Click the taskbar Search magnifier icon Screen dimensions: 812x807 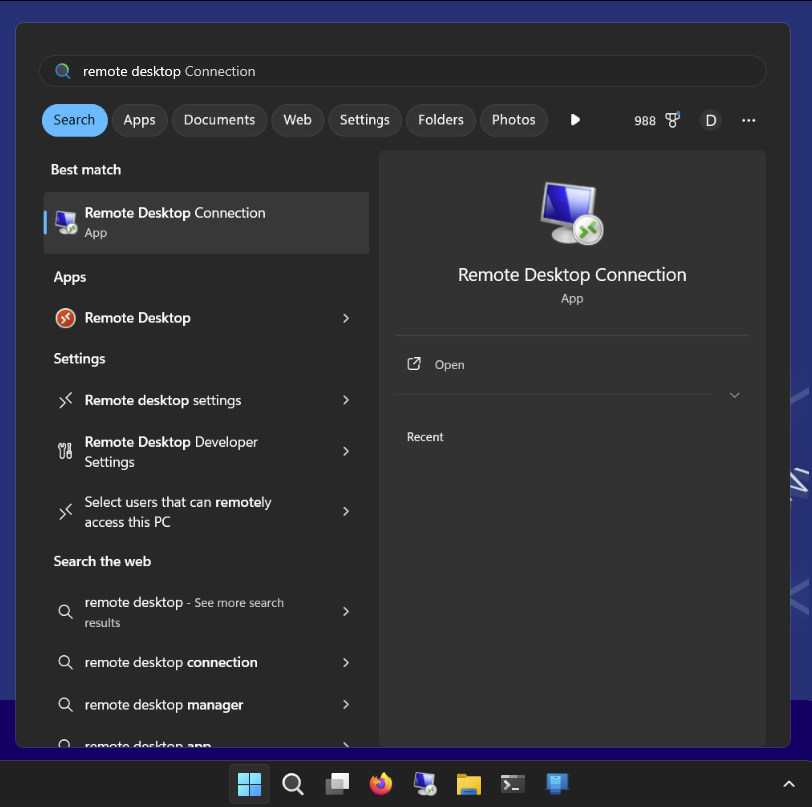click(293, 784)
